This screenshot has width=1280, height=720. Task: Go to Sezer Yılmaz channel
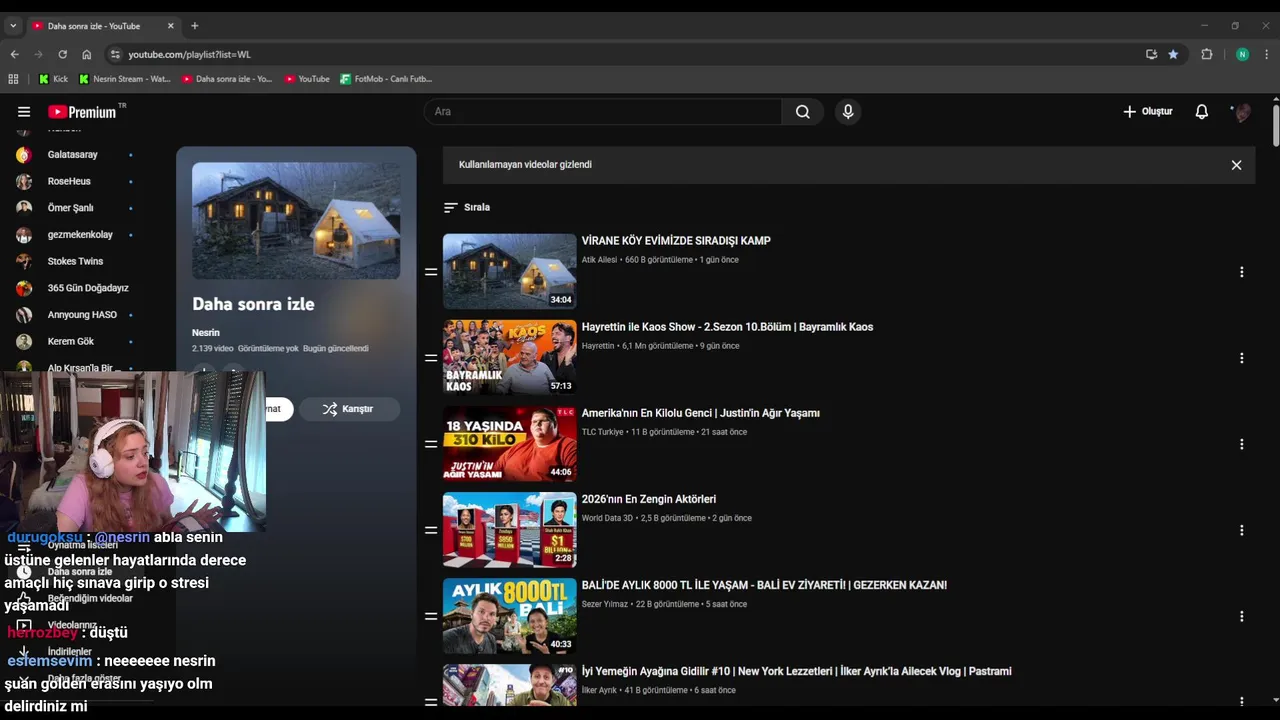click(605, 604)
